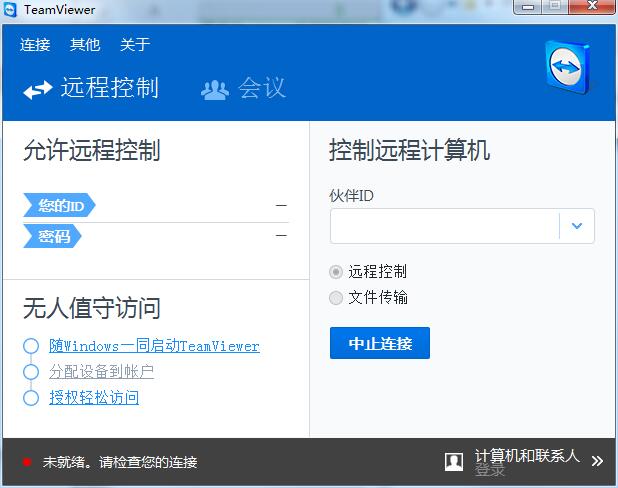Click the remote control arrows icon
Viewport: 618px width, 488px height.
coord(37,89)
